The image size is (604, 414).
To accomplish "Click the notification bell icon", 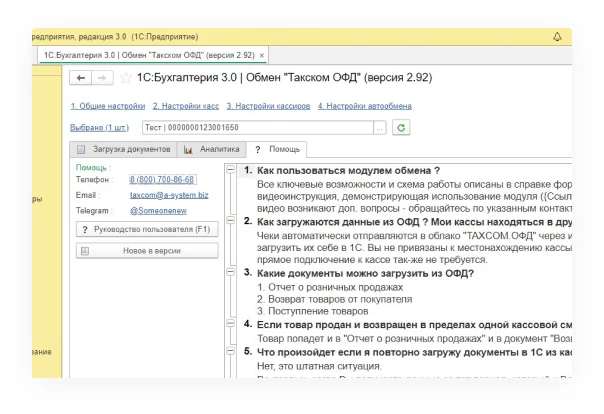I will (557, 37).
